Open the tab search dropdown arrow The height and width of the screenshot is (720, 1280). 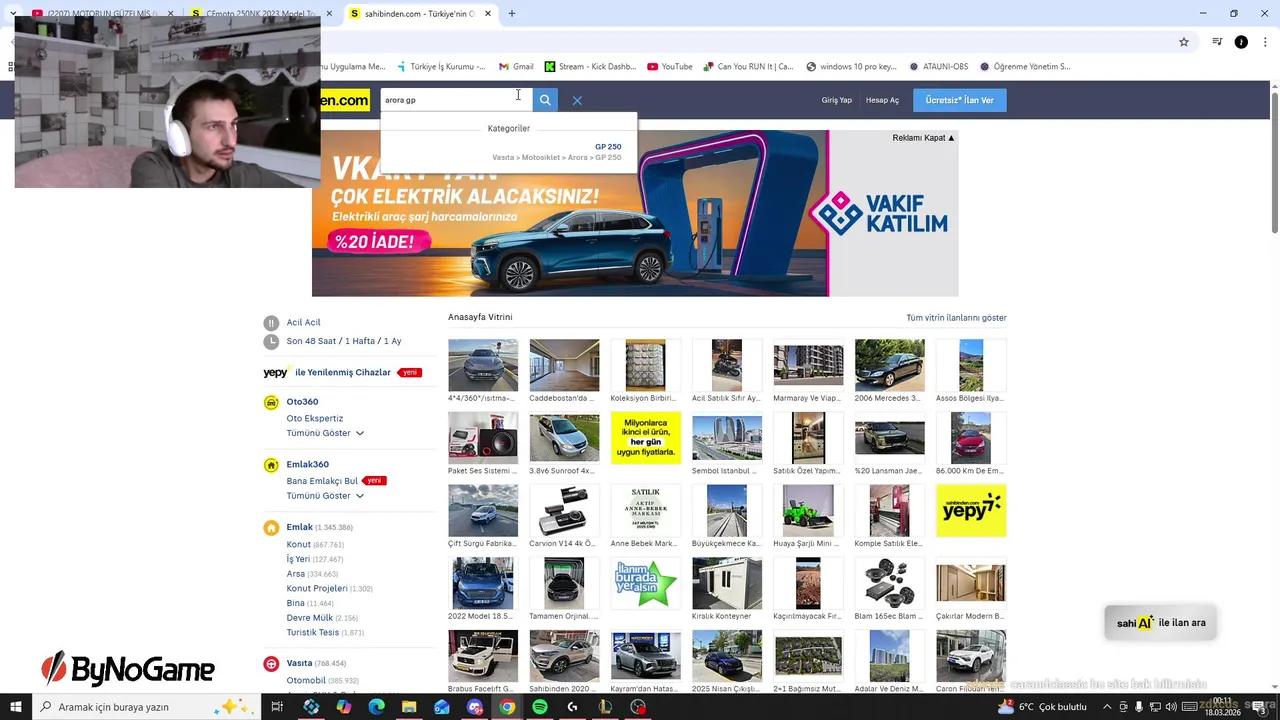coord(13,14)
